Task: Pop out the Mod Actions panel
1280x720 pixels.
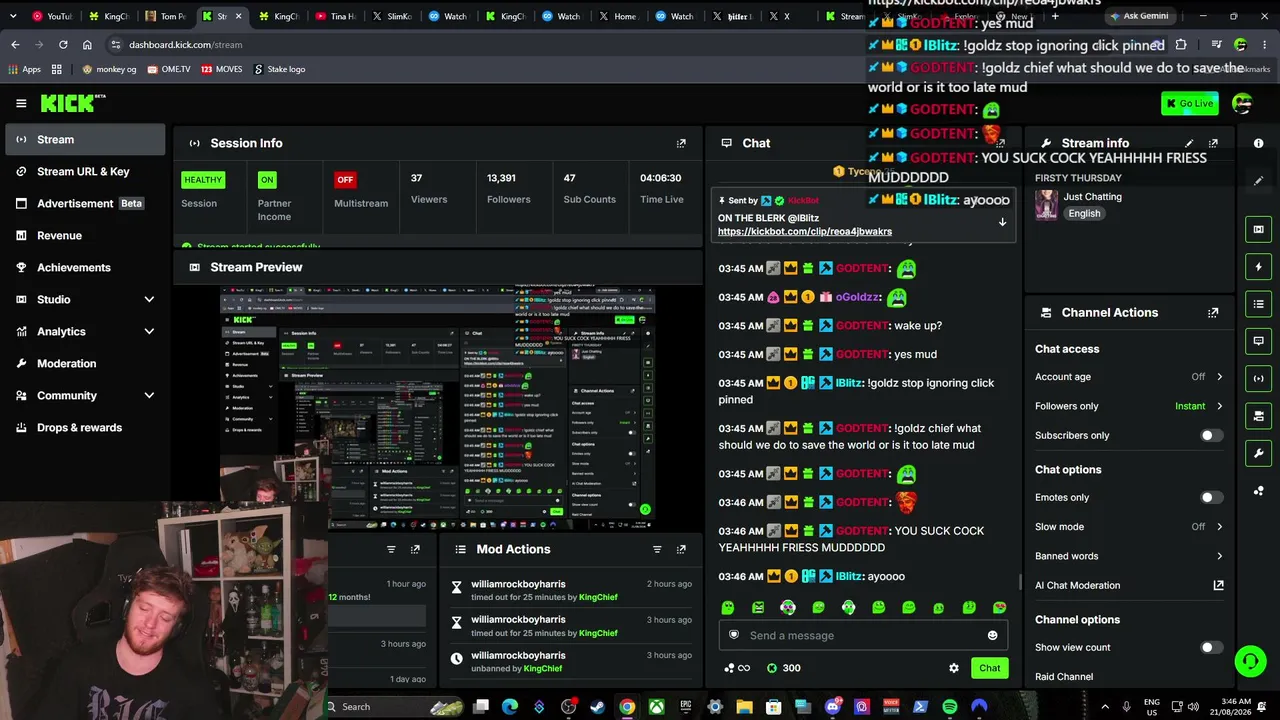Action: 681,549
